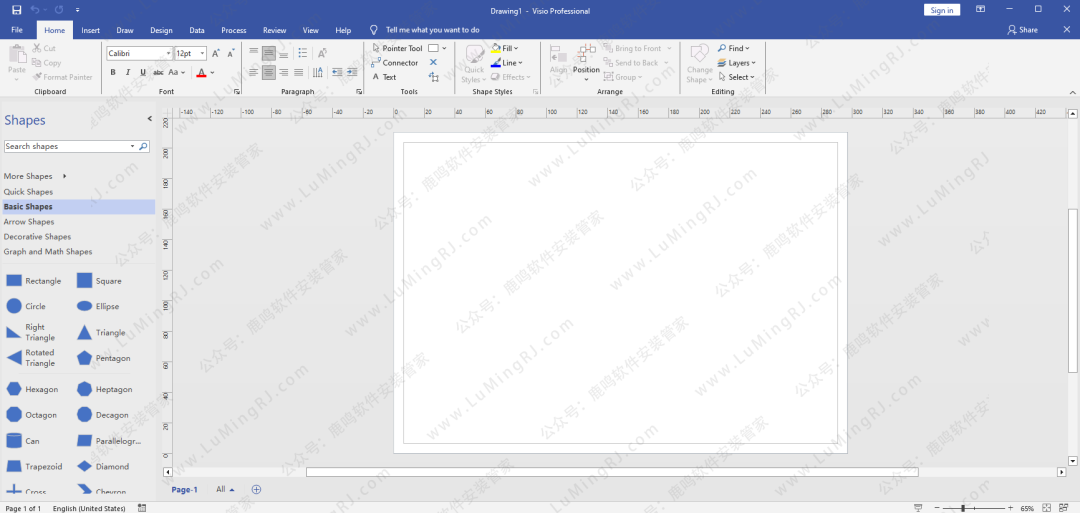Screen dimensions: 1080x513
Task: Toggle Underline formatting
Action: pyautogui.click(x=143, y=73)
